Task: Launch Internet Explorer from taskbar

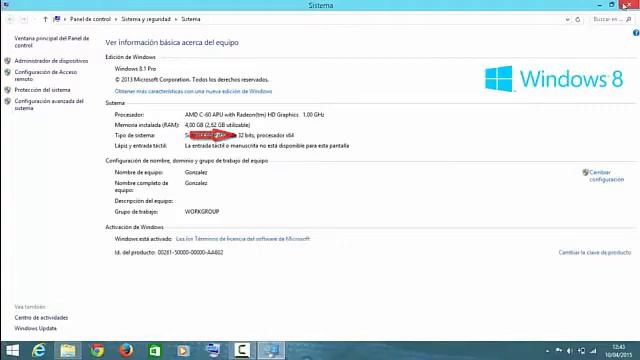Action: [x=39, y=351]
